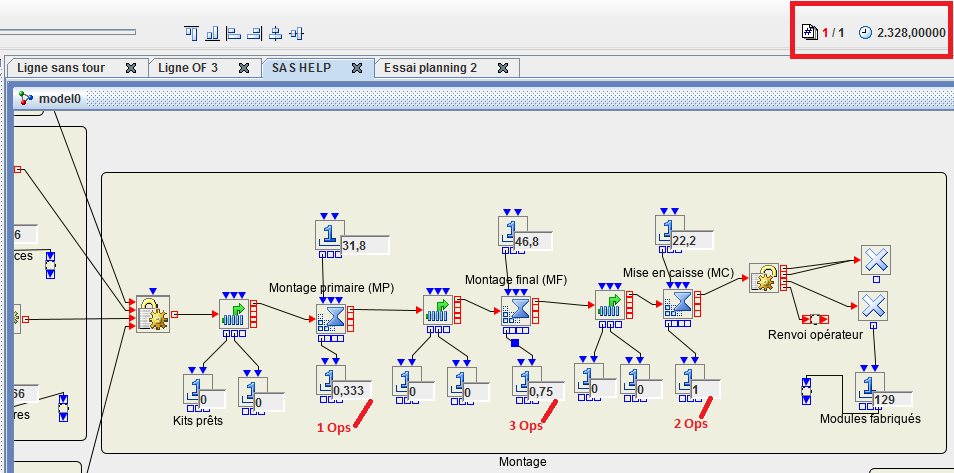Click the Modules fabriqués label
Screen dimensions: 954x473
pos(870,419)
